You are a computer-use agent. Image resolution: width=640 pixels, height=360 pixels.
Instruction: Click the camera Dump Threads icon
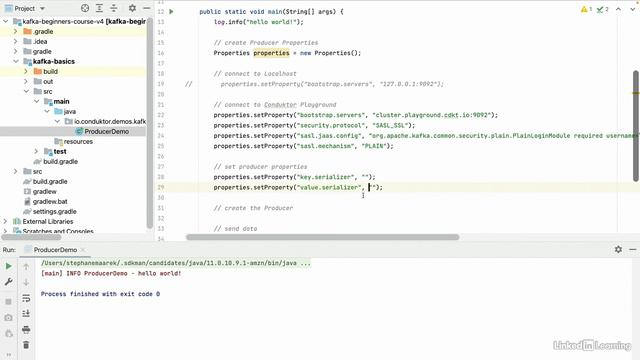[9, 318]
